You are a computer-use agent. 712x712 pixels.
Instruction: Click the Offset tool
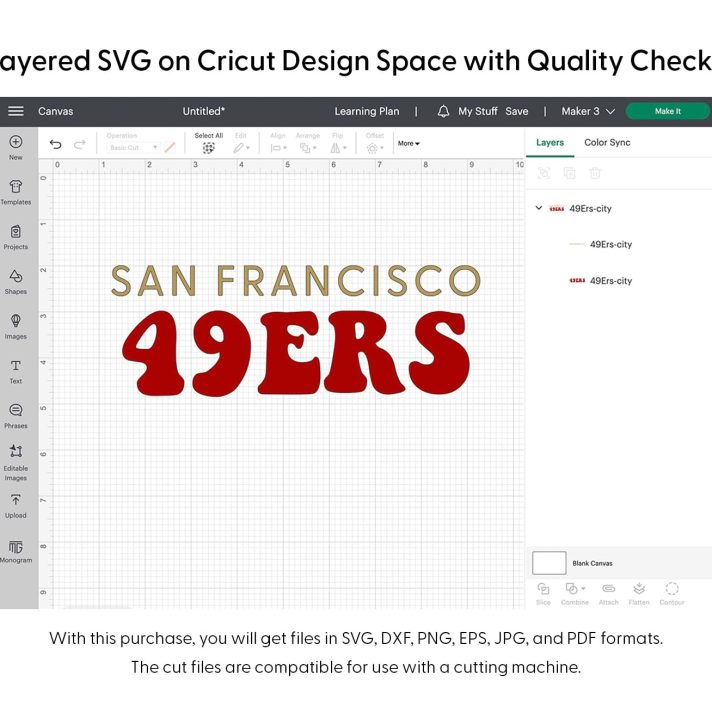pos(375,143)
